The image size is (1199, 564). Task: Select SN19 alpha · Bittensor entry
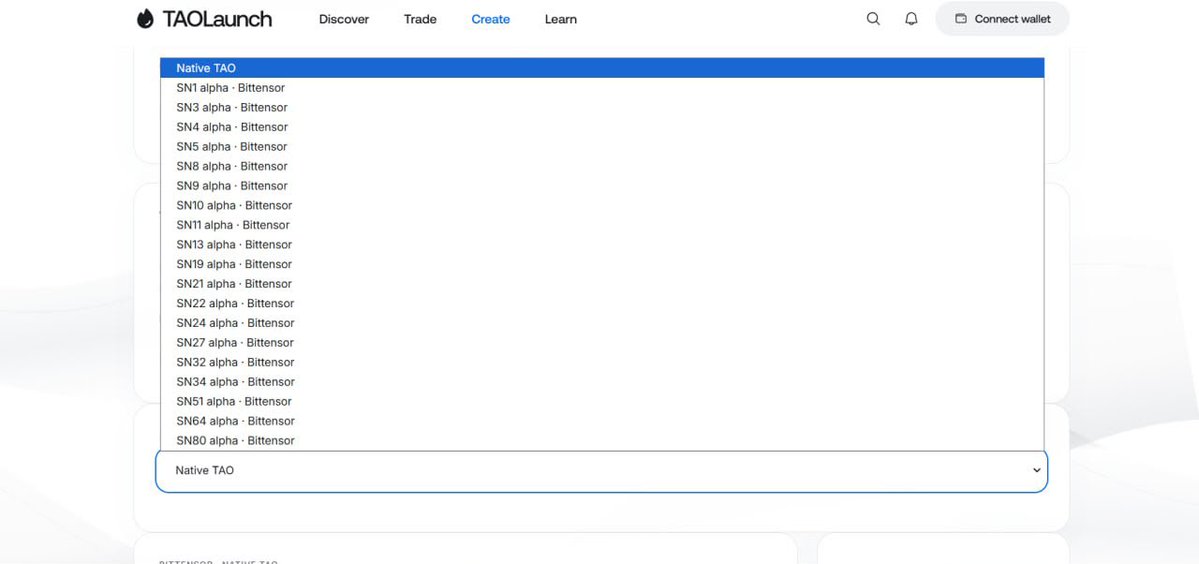603,264
